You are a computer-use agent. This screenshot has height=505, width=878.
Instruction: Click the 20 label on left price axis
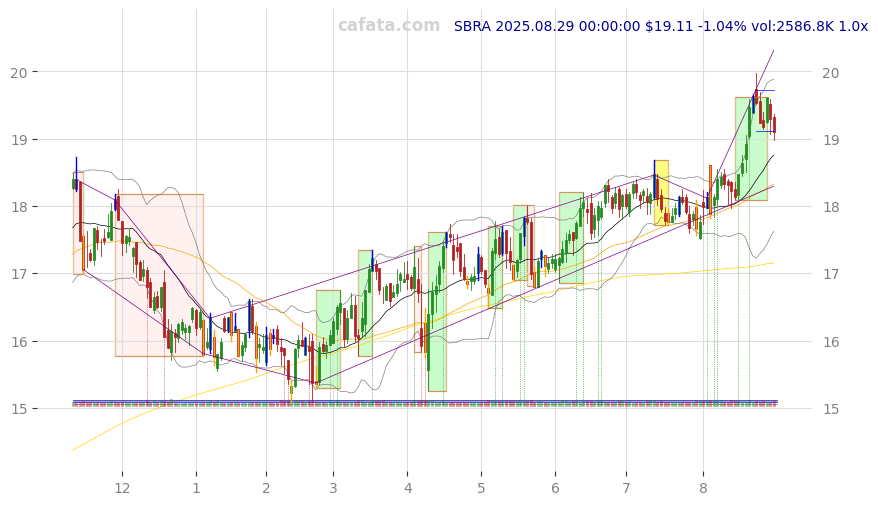pyautogui.click(x=18, y=73)
